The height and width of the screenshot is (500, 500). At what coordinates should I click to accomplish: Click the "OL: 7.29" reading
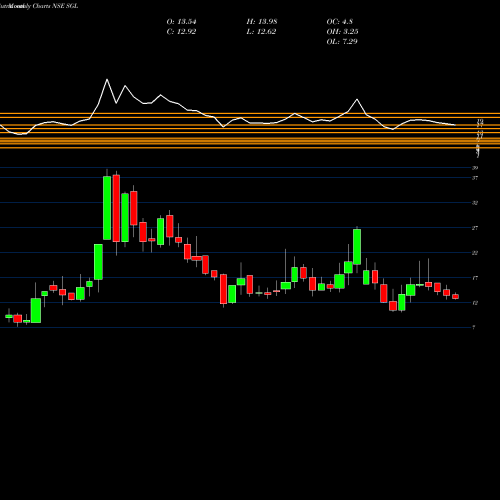(342, 42)
